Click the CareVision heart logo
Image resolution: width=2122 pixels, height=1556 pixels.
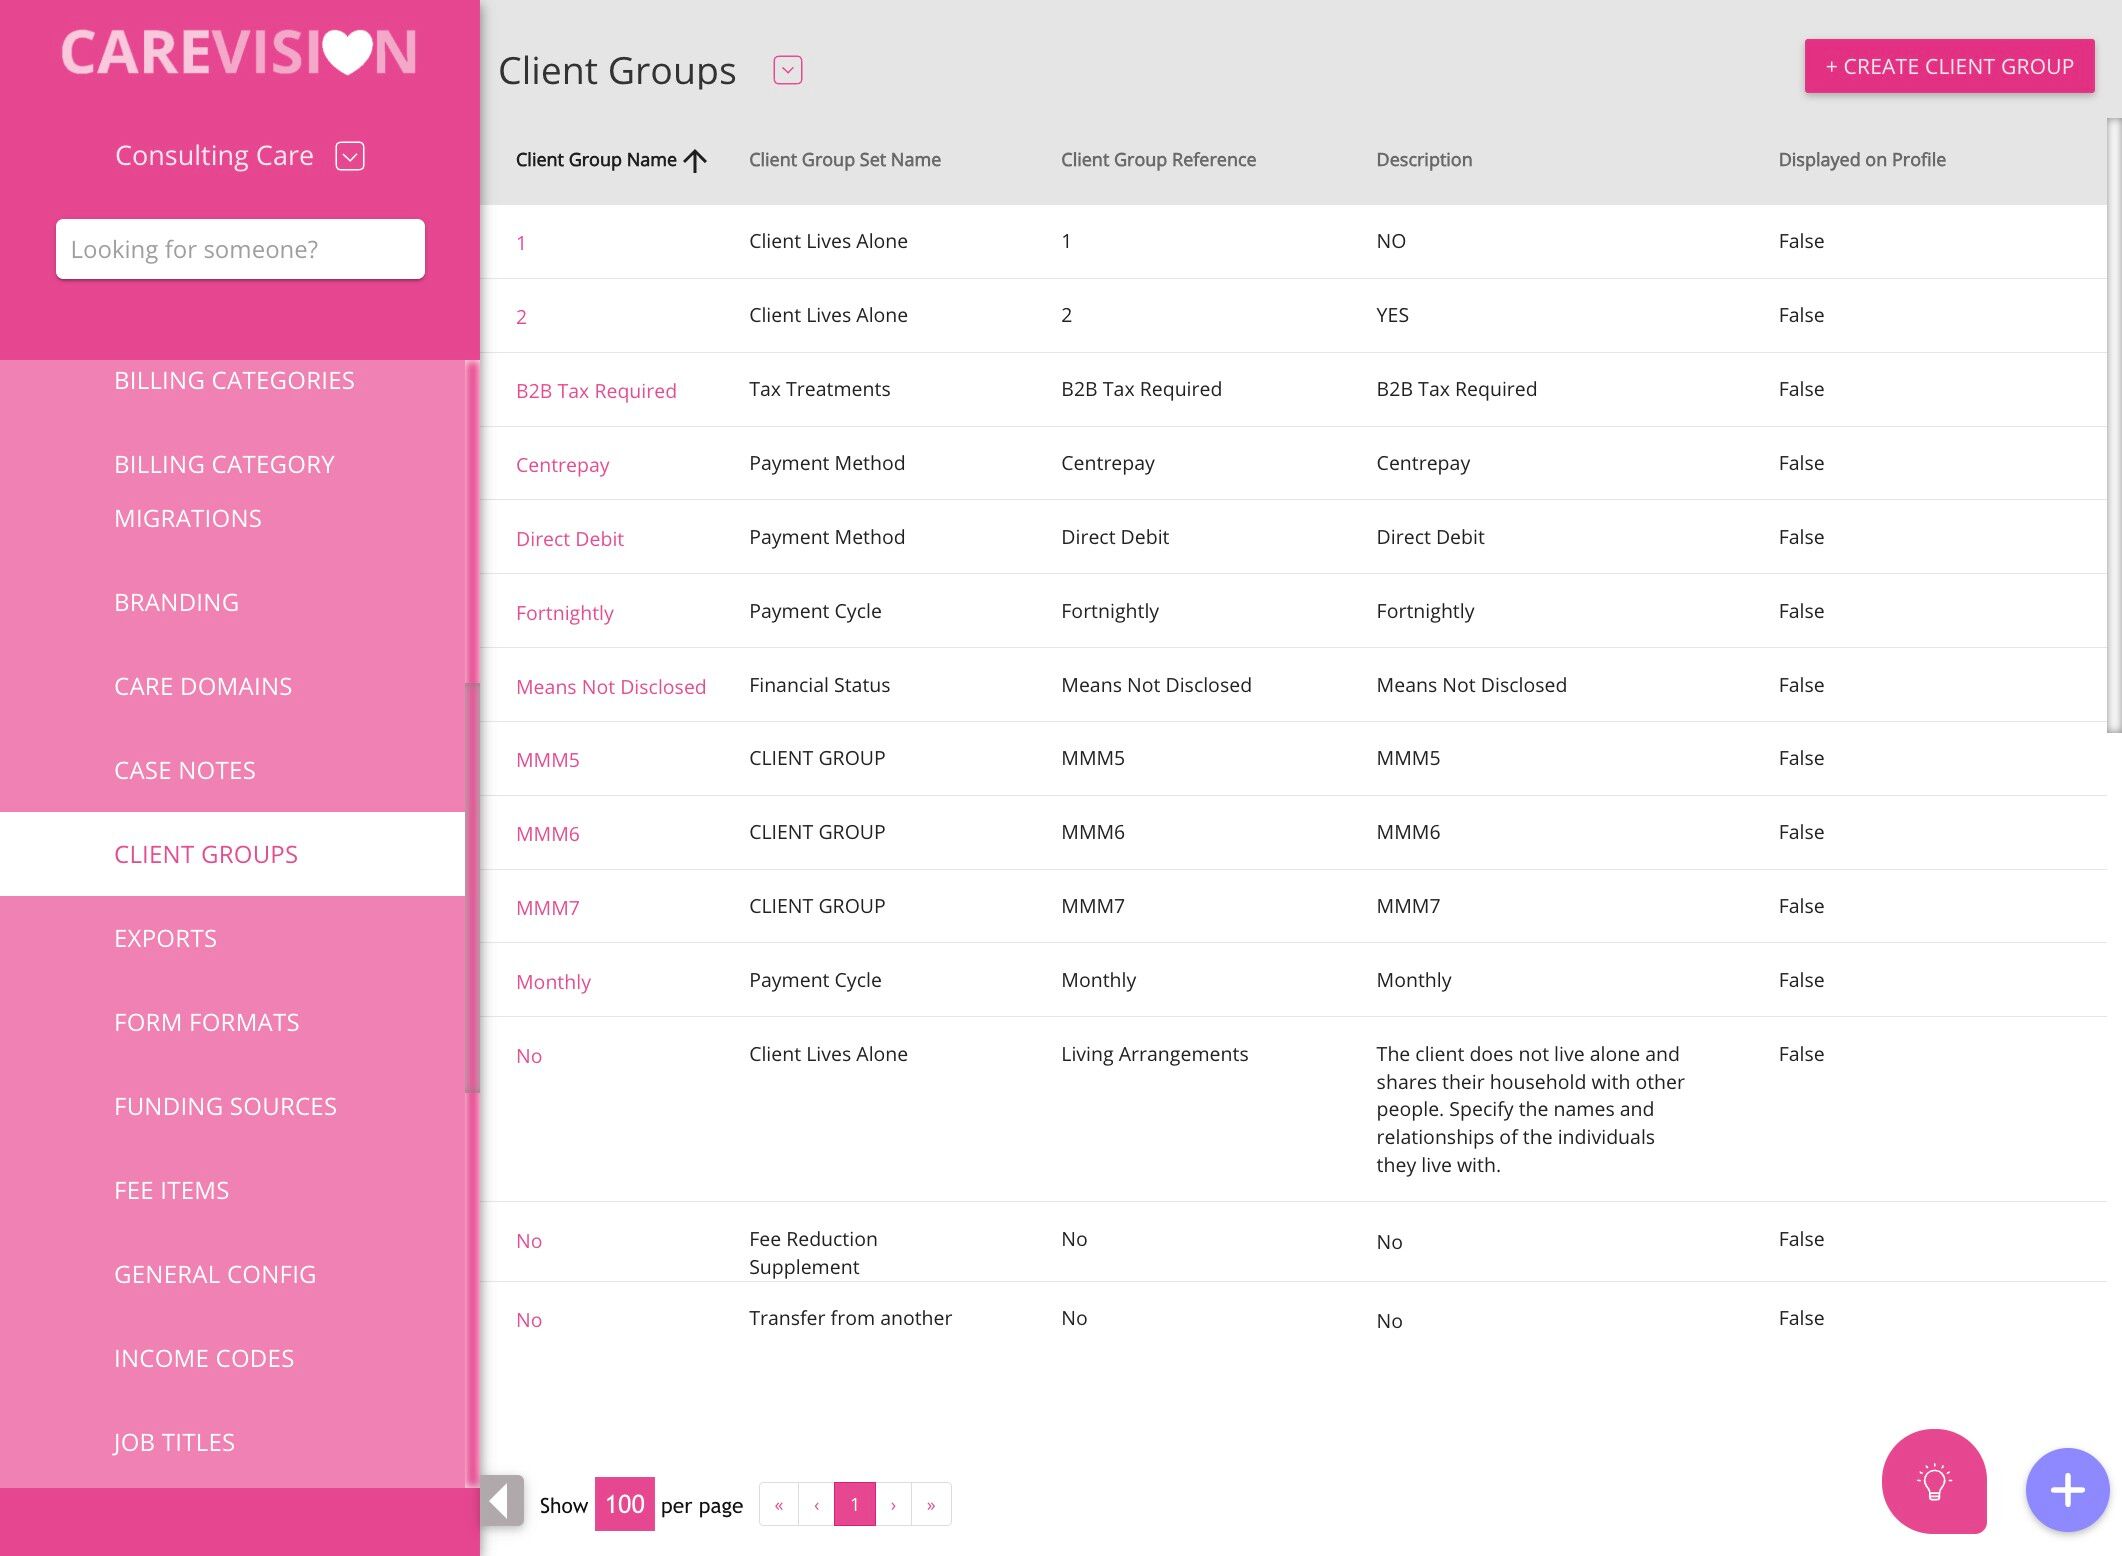(239, 52)
